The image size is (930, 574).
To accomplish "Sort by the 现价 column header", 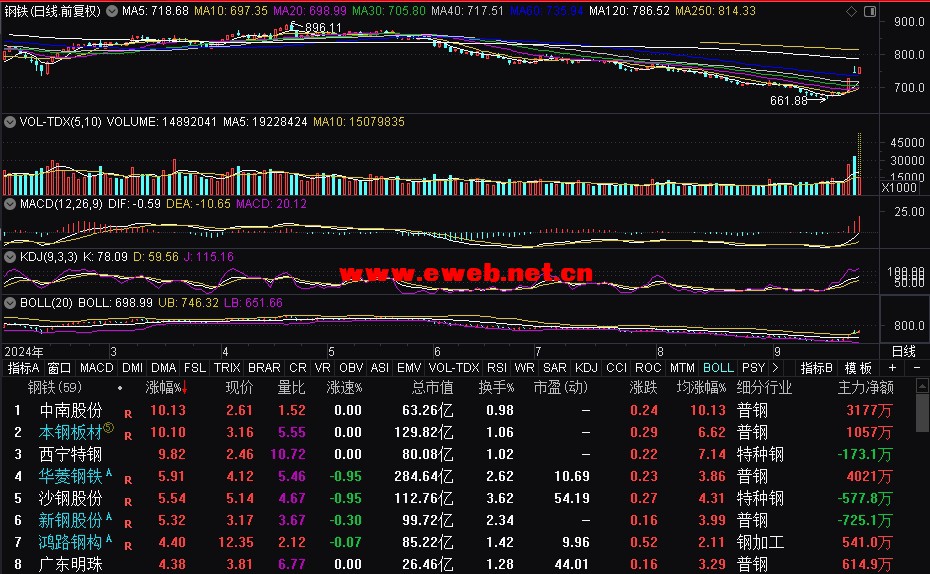I will click(x=239, y=388).
